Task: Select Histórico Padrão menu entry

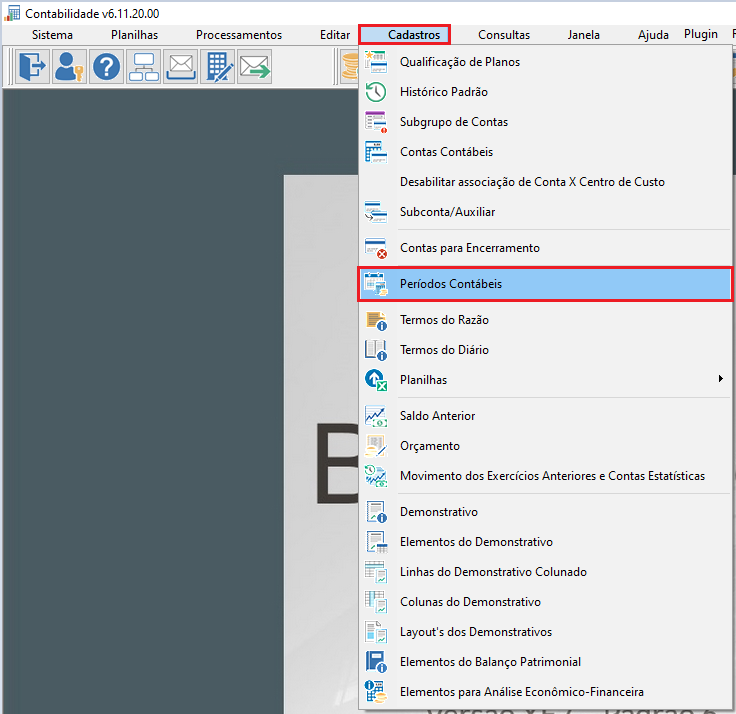Action: pos(545,92)
